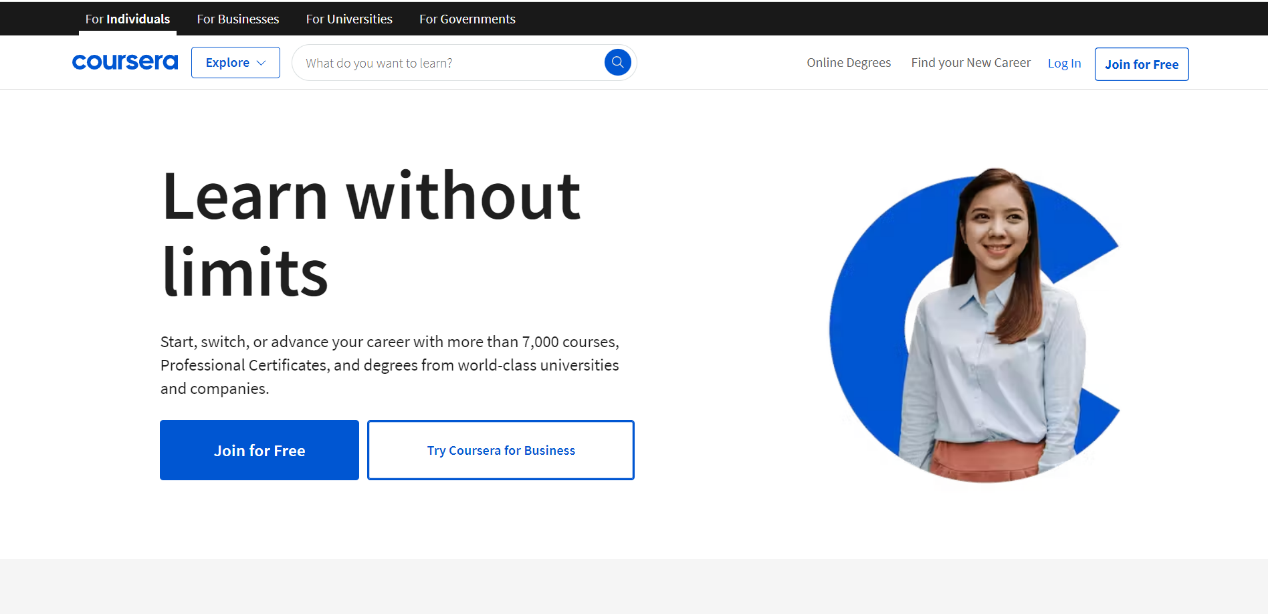Switch to the For Businesses tab
This screenshot has height=614, width=1268.
237,18
